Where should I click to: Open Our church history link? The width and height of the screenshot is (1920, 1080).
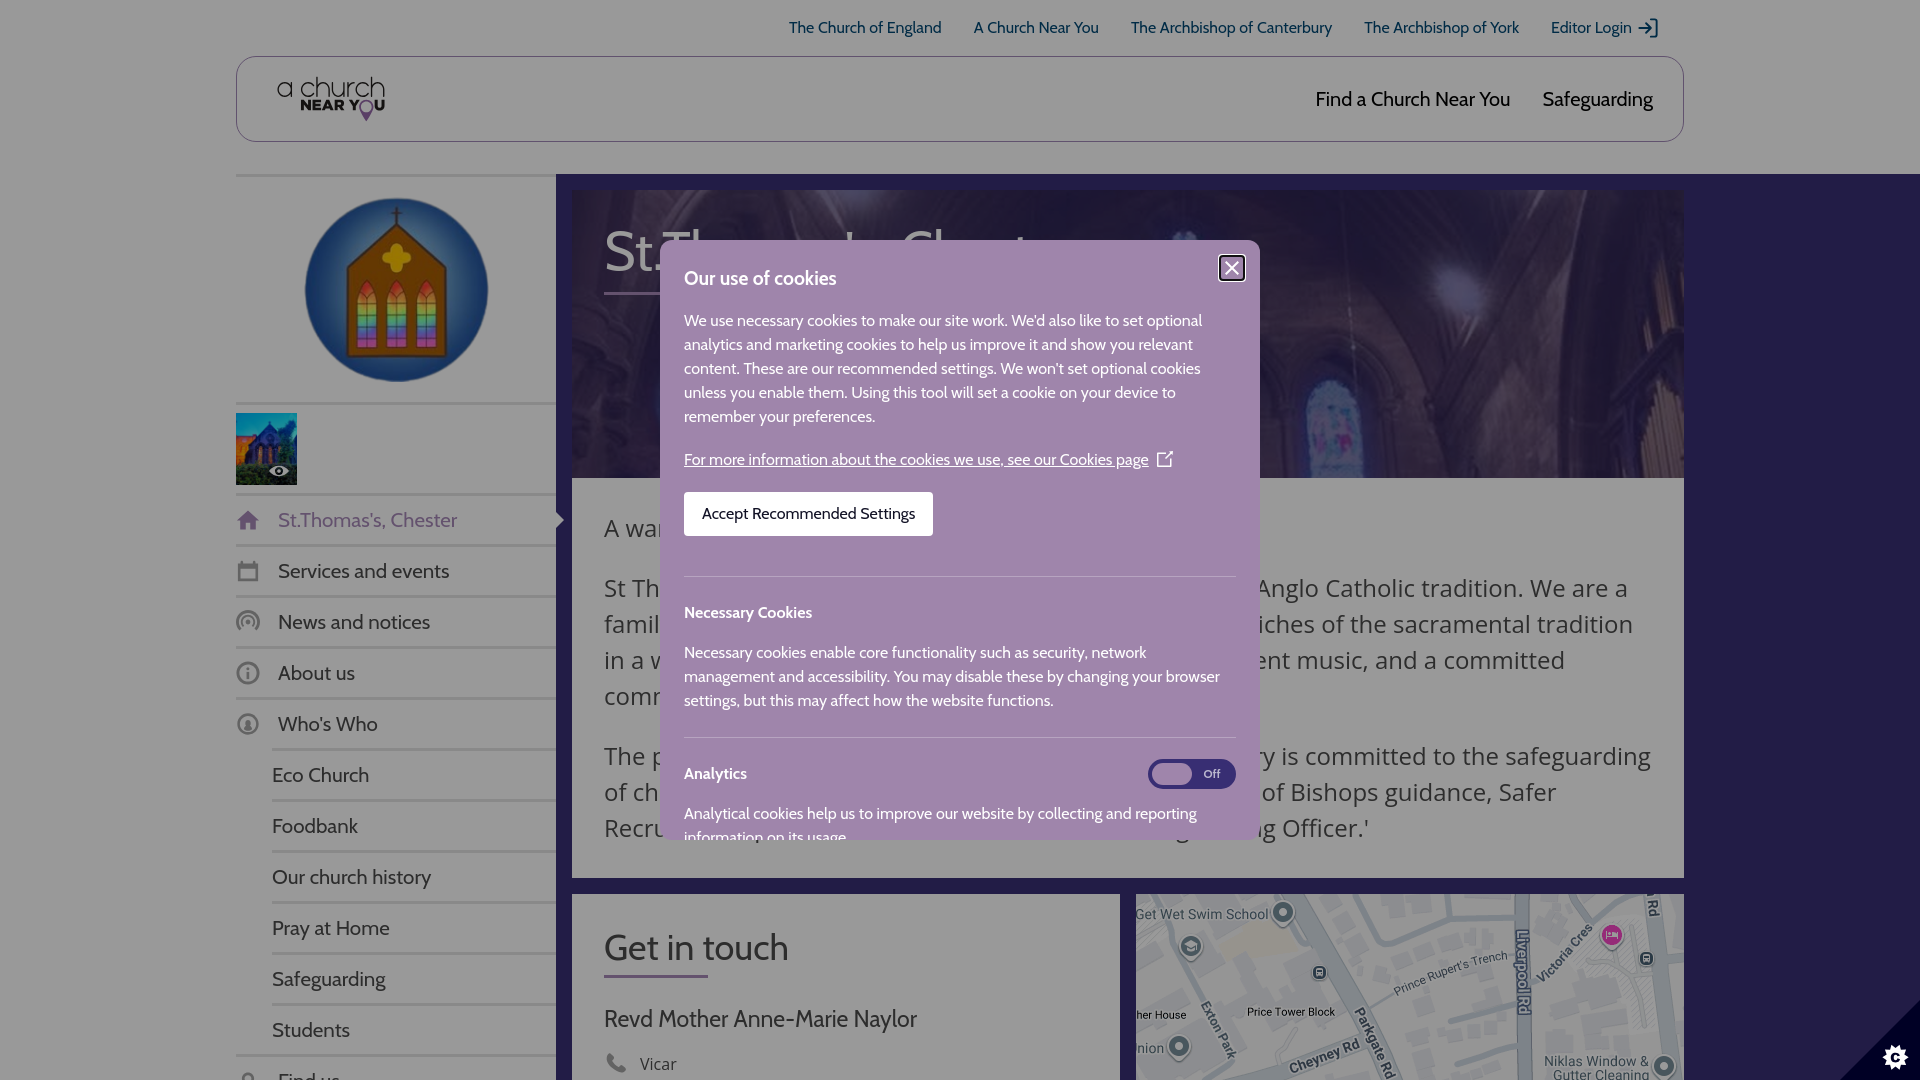click(414, 877)
